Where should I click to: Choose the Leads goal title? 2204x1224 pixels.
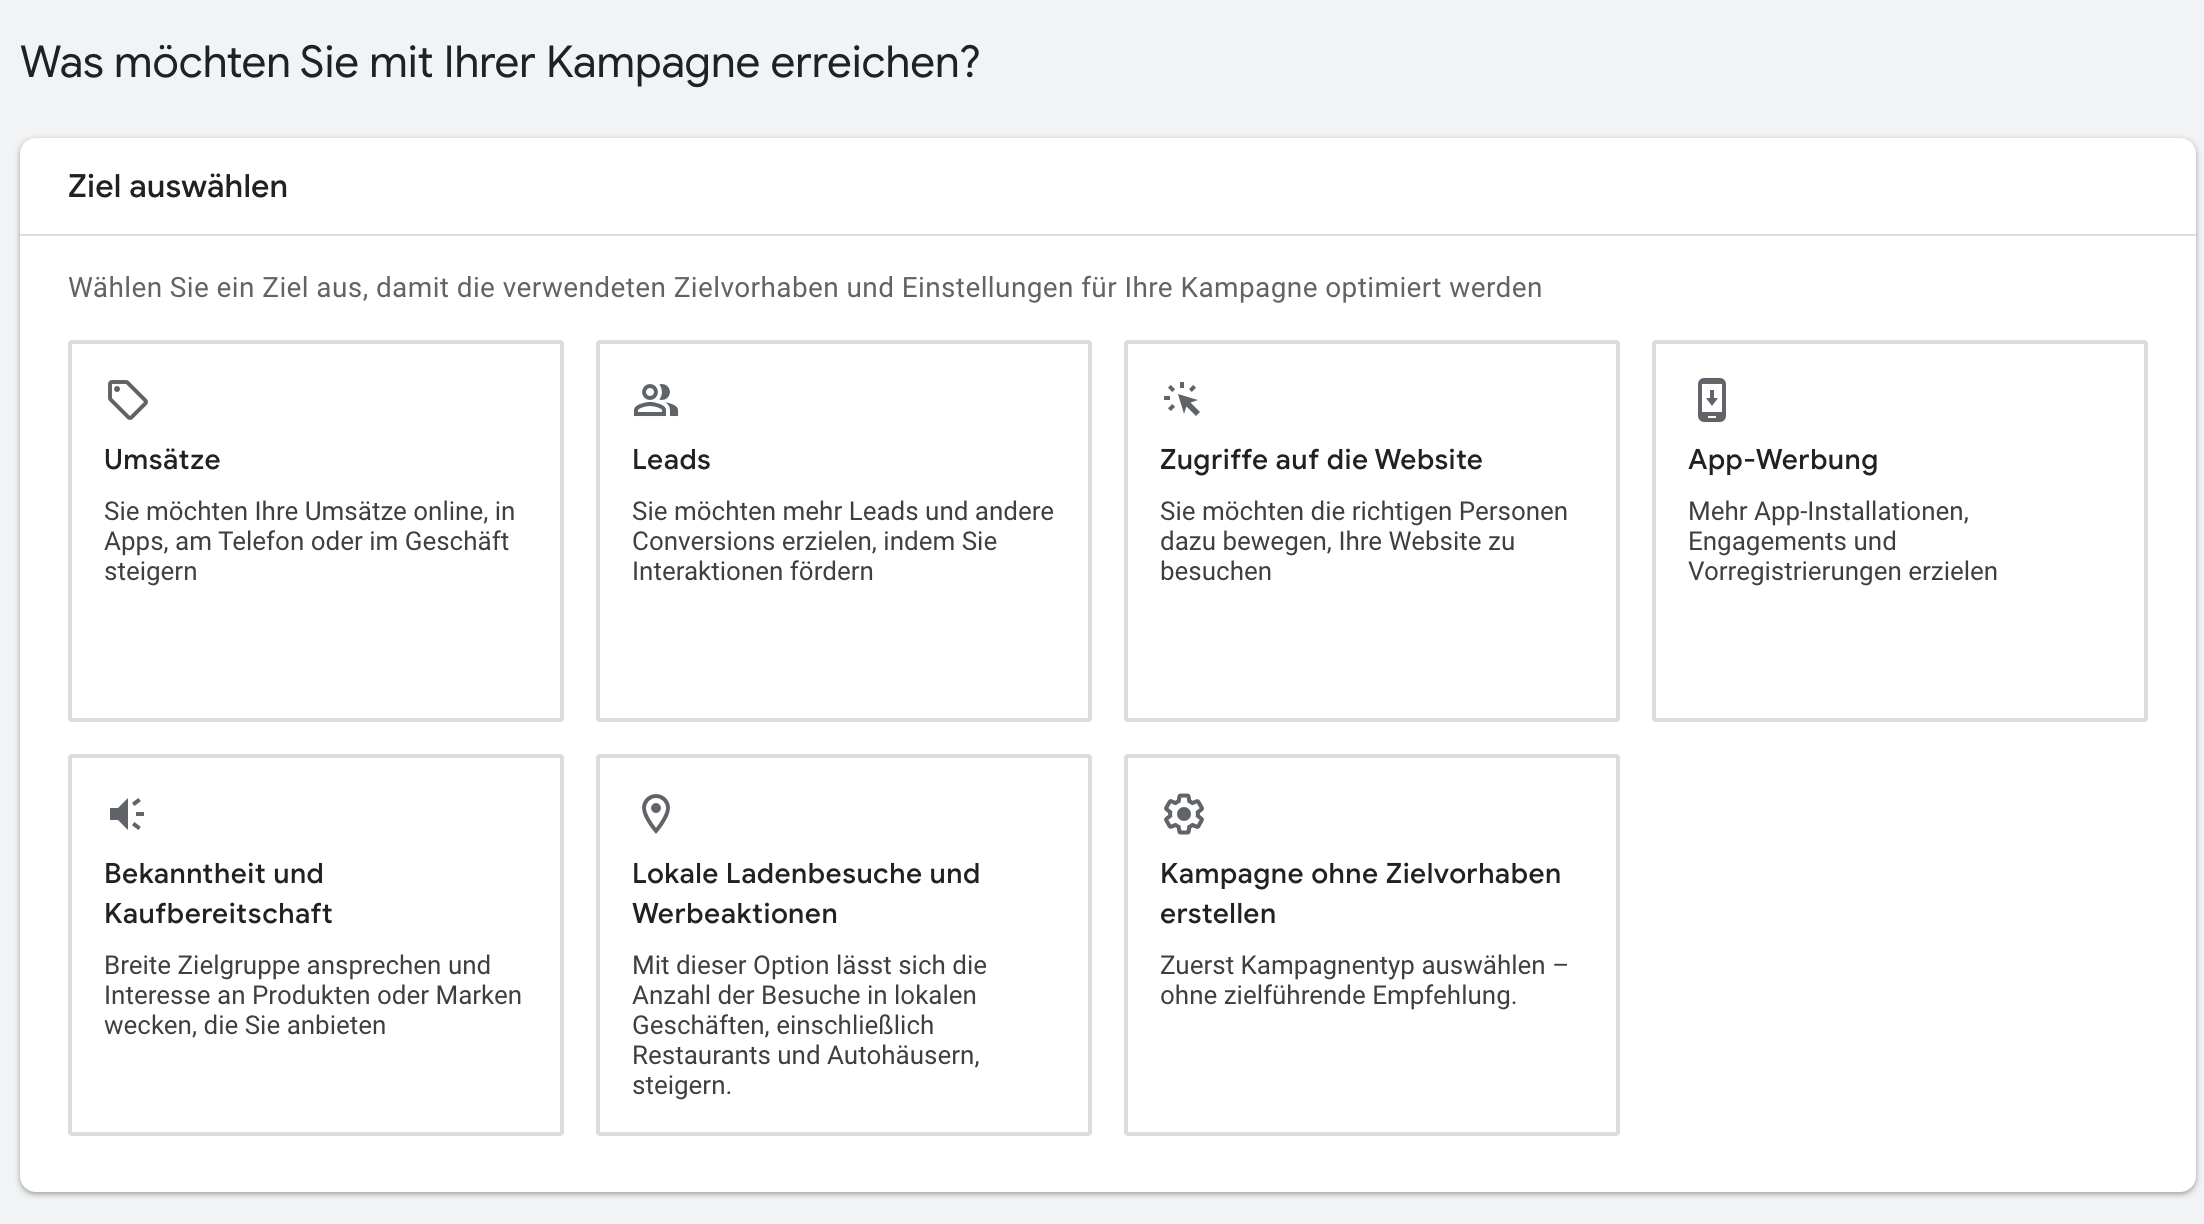click(671, 459)
